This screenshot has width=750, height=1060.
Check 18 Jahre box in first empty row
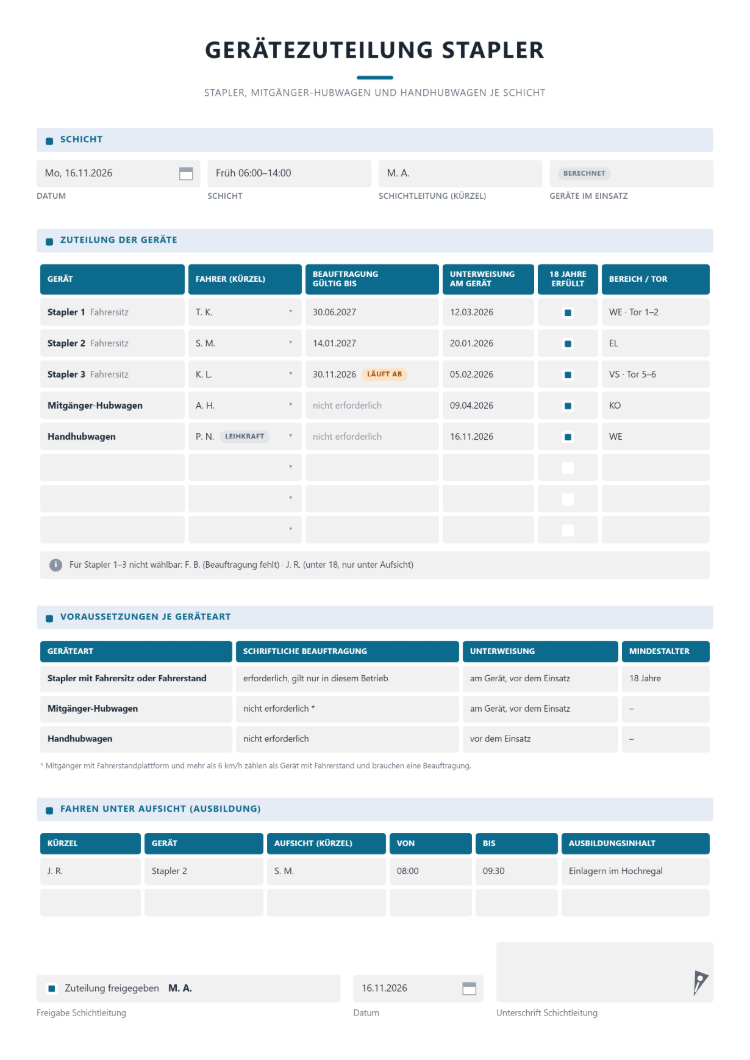(x=568, y=468)
